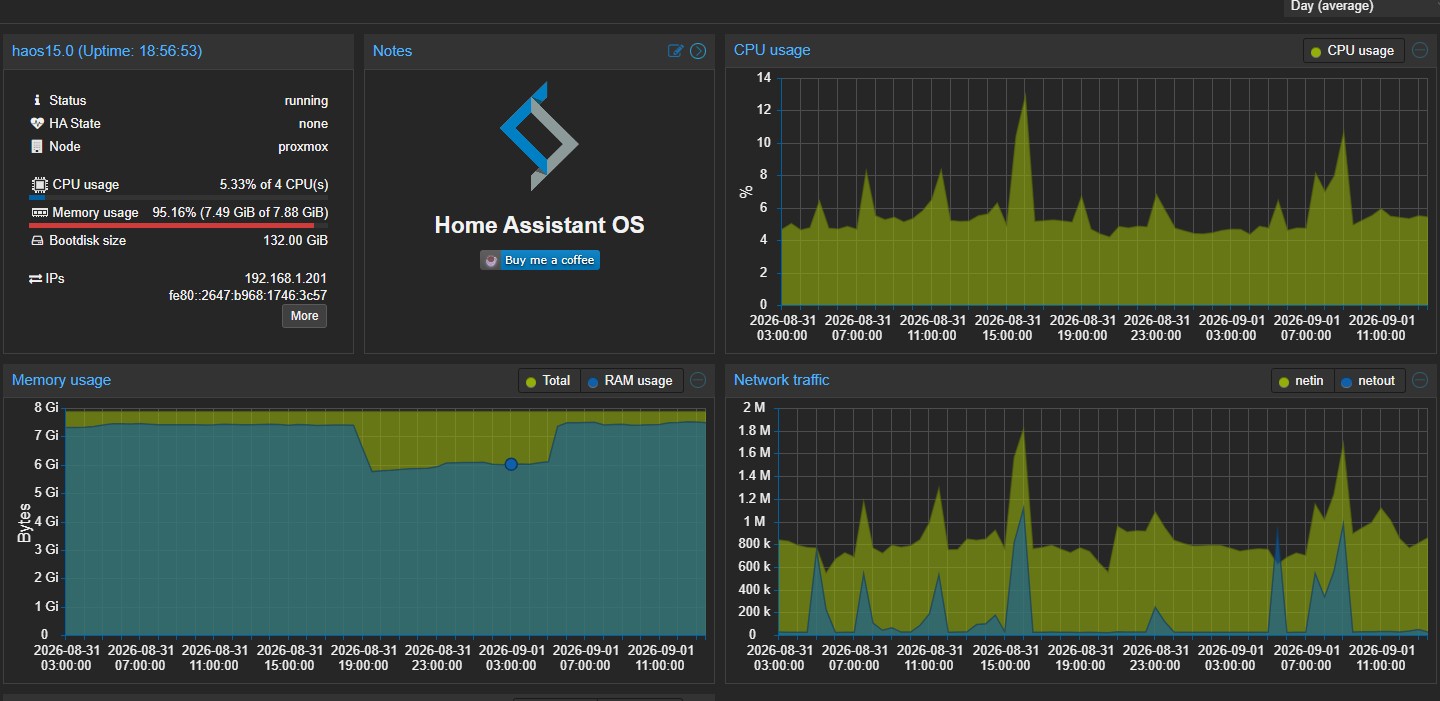The width and height of the screenshot is (1440, 701).
Task: Click the Memory usage chart panel title
Action: [x=61, y=380]
